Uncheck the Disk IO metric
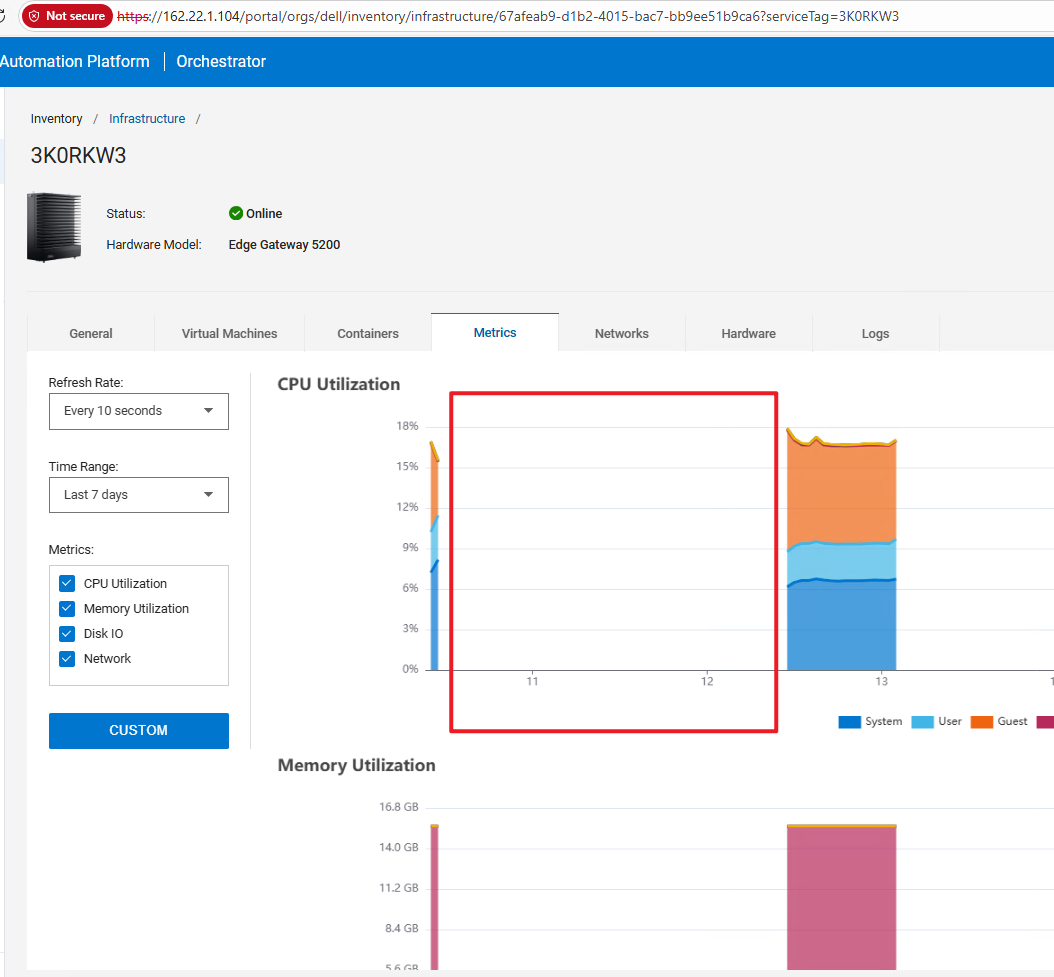 click(66, 633)
